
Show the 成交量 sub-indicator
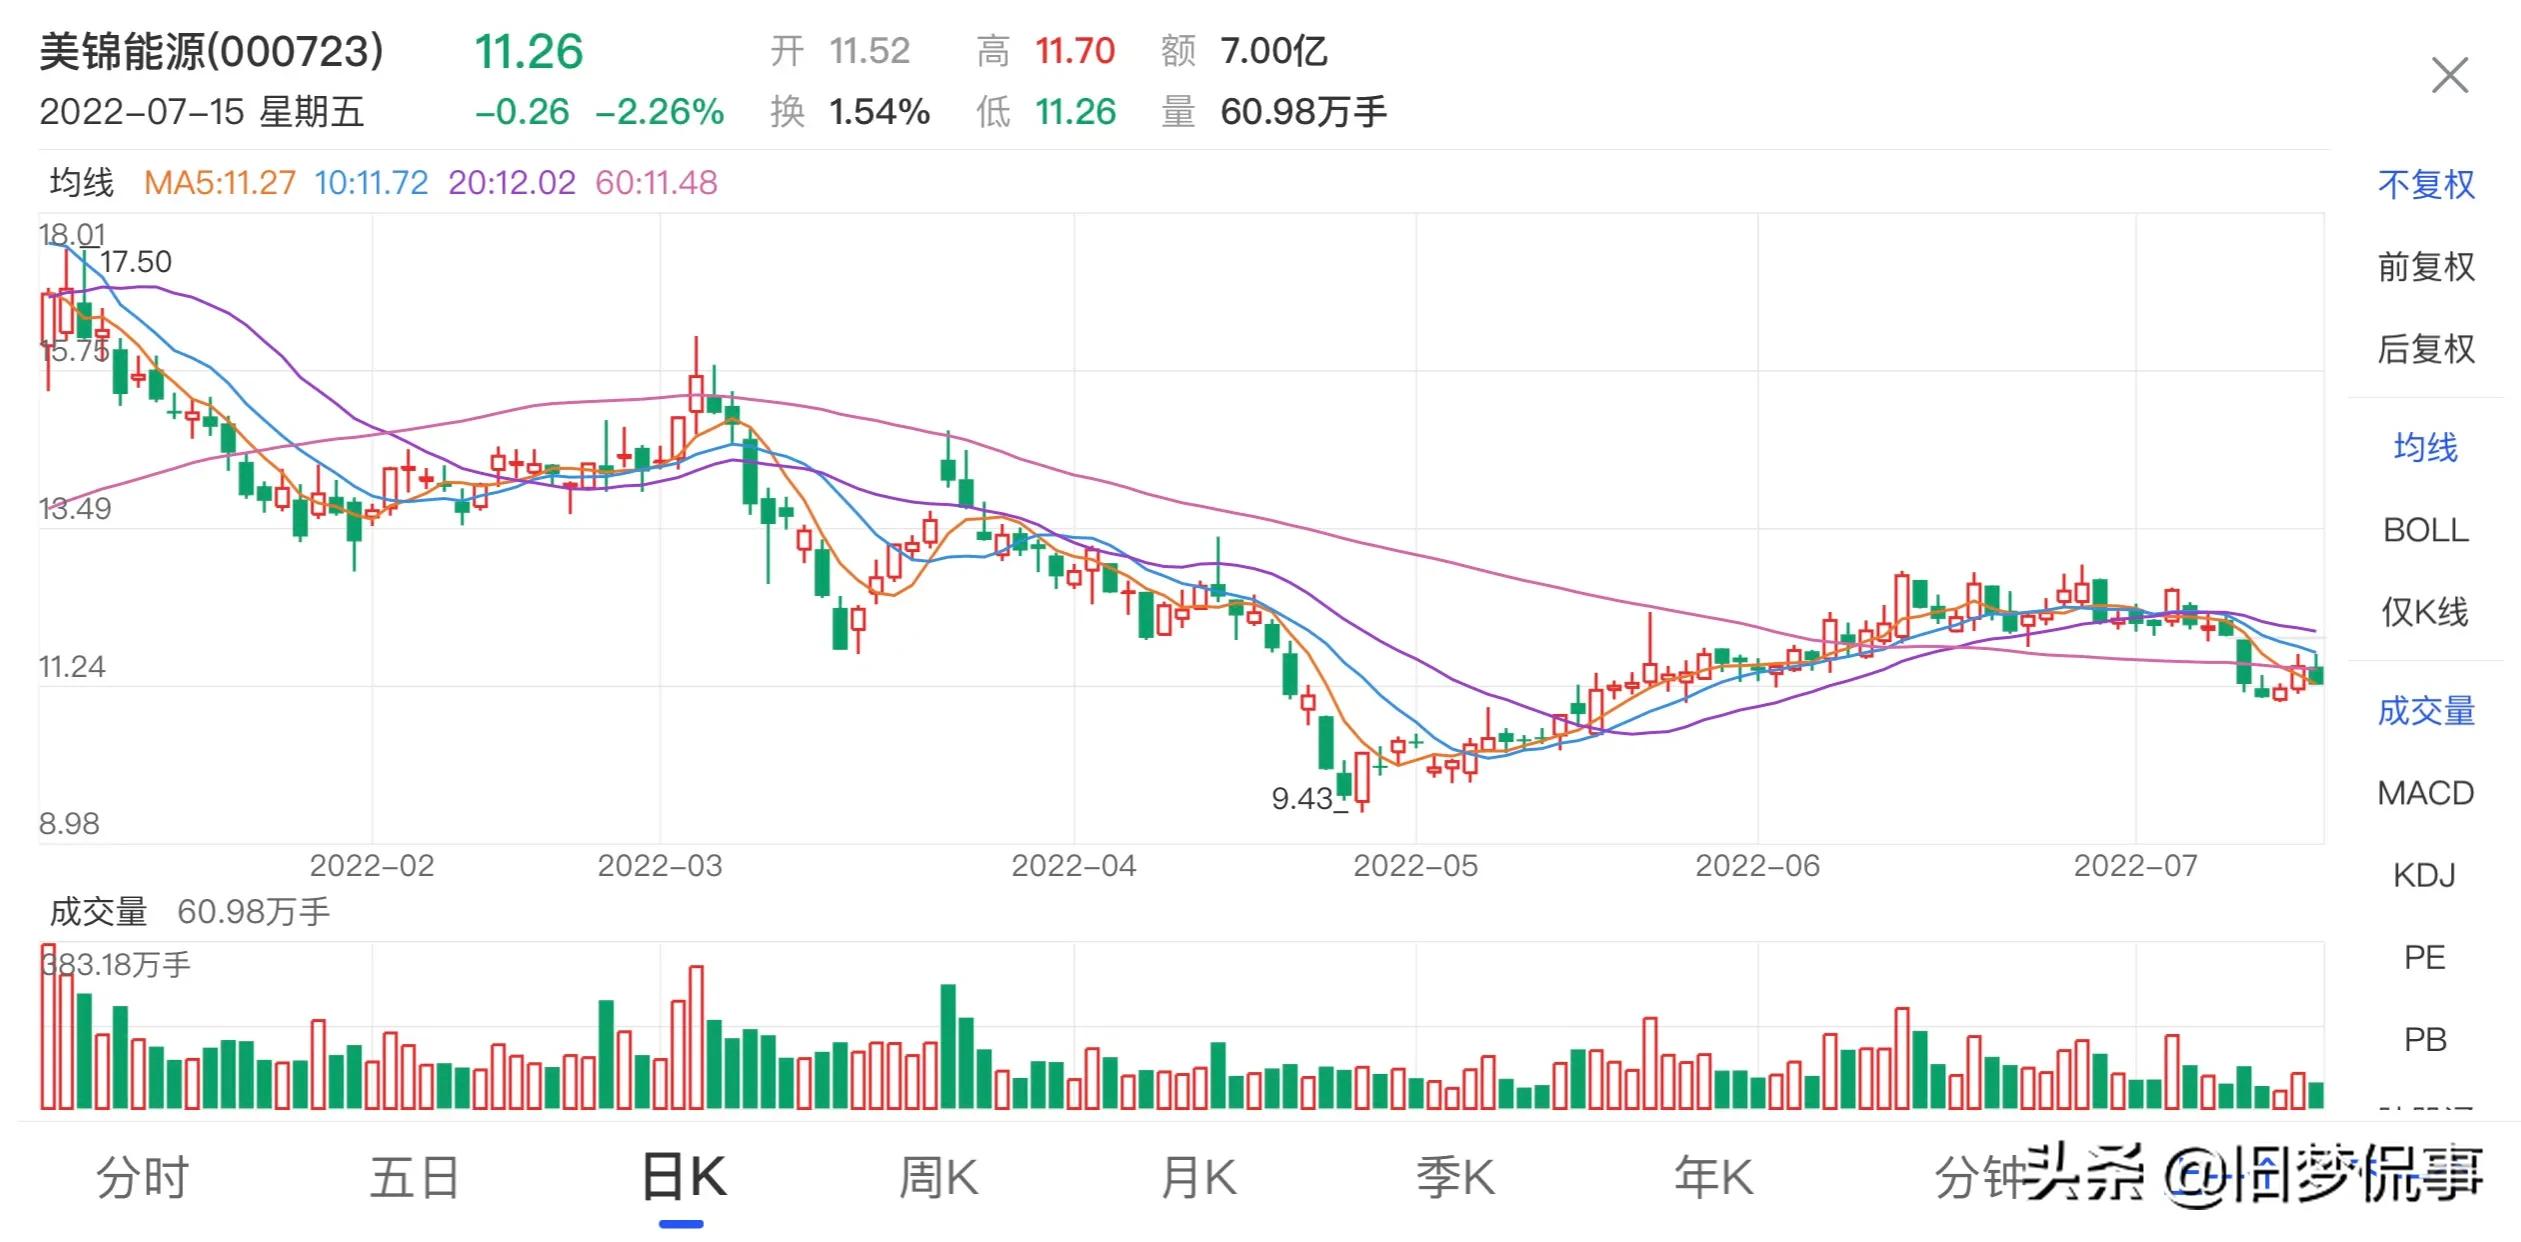click(x=2425, y=710)
